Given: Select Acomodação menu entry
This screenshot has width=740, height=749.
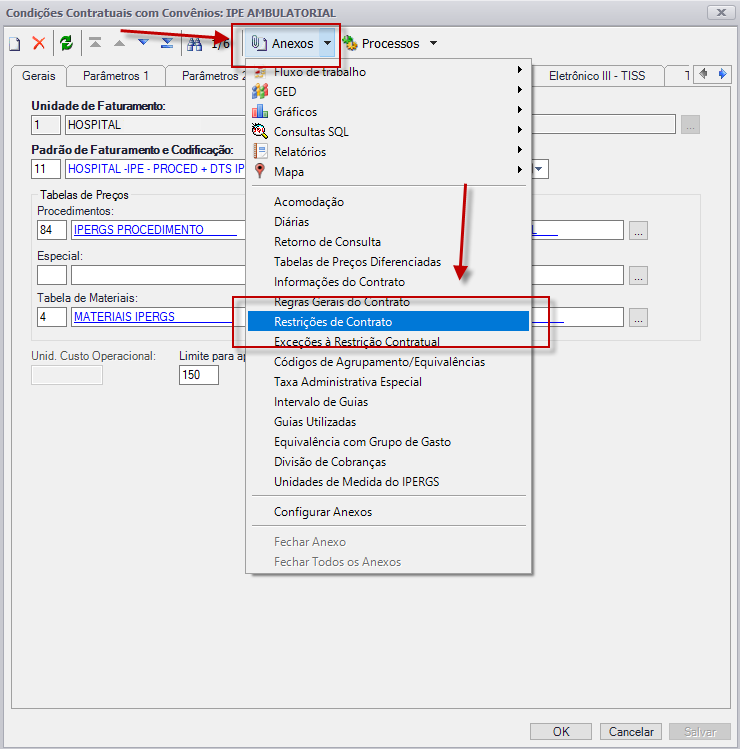Looking at the screenshot, I should (388, 202).
